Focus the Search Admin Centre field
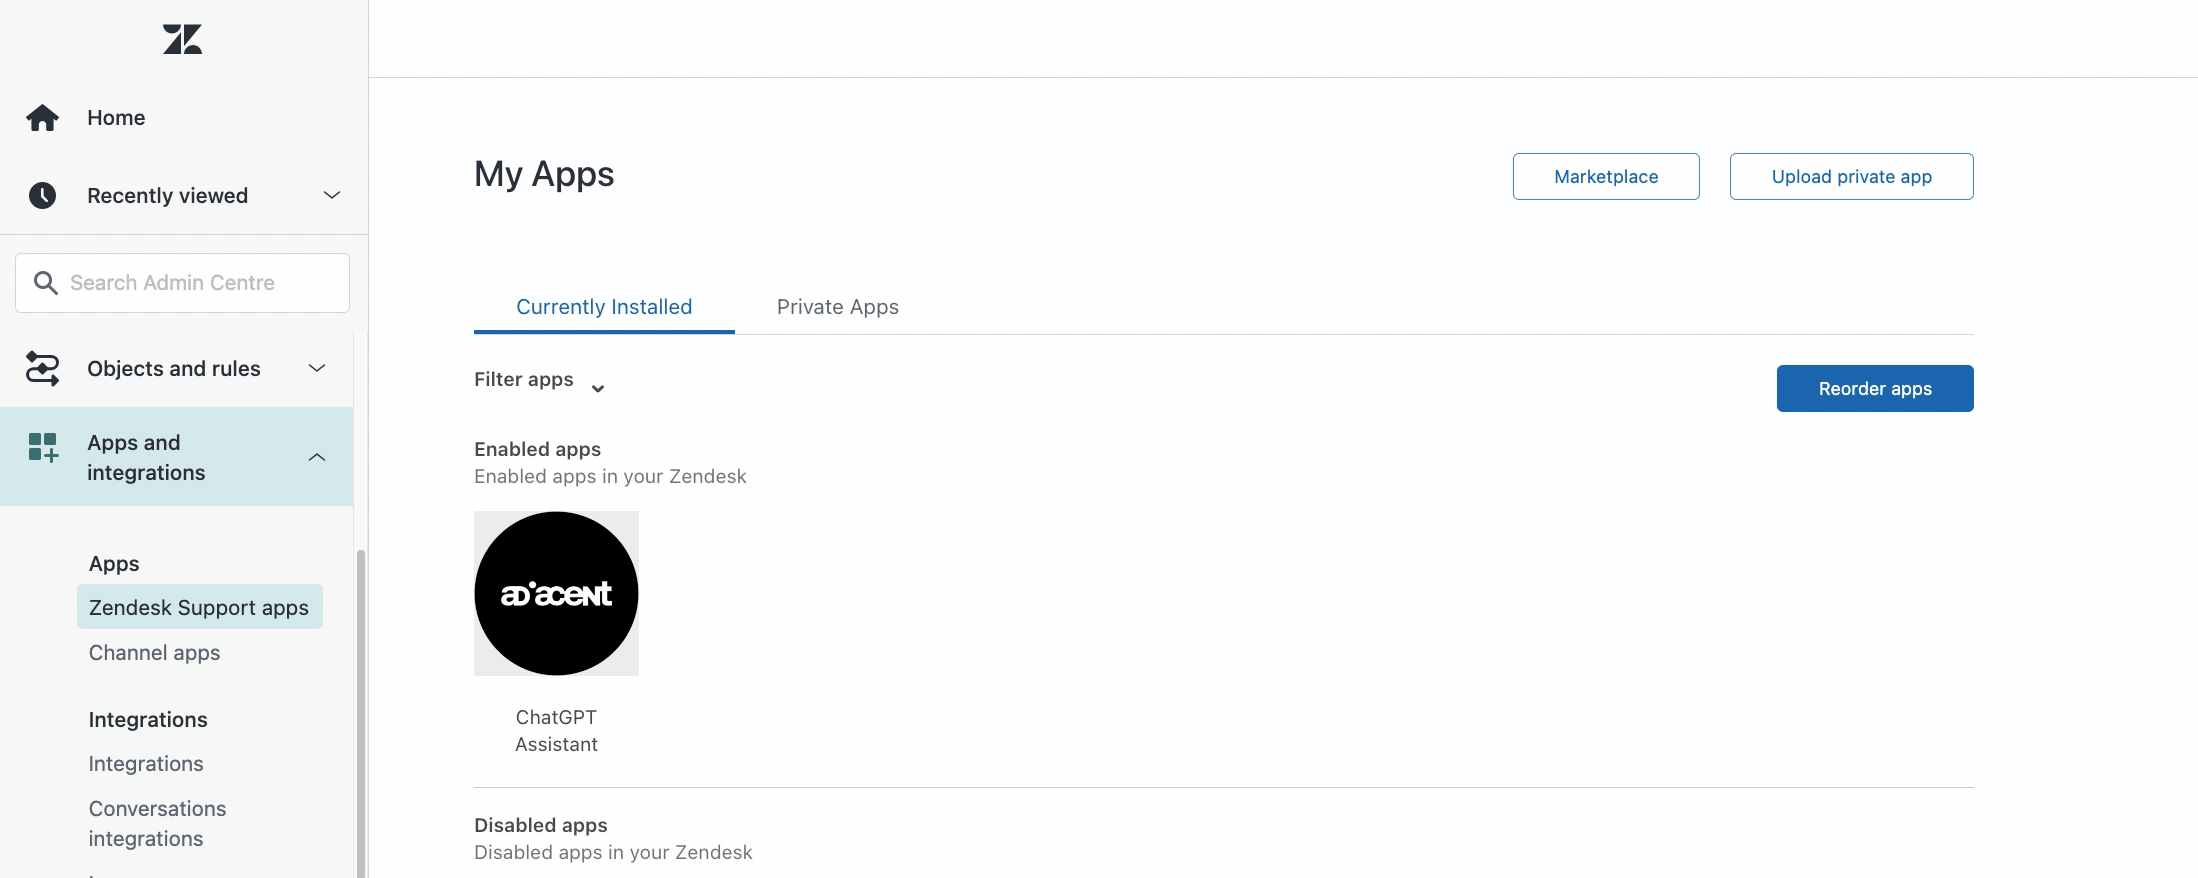 tap(200, 283)
